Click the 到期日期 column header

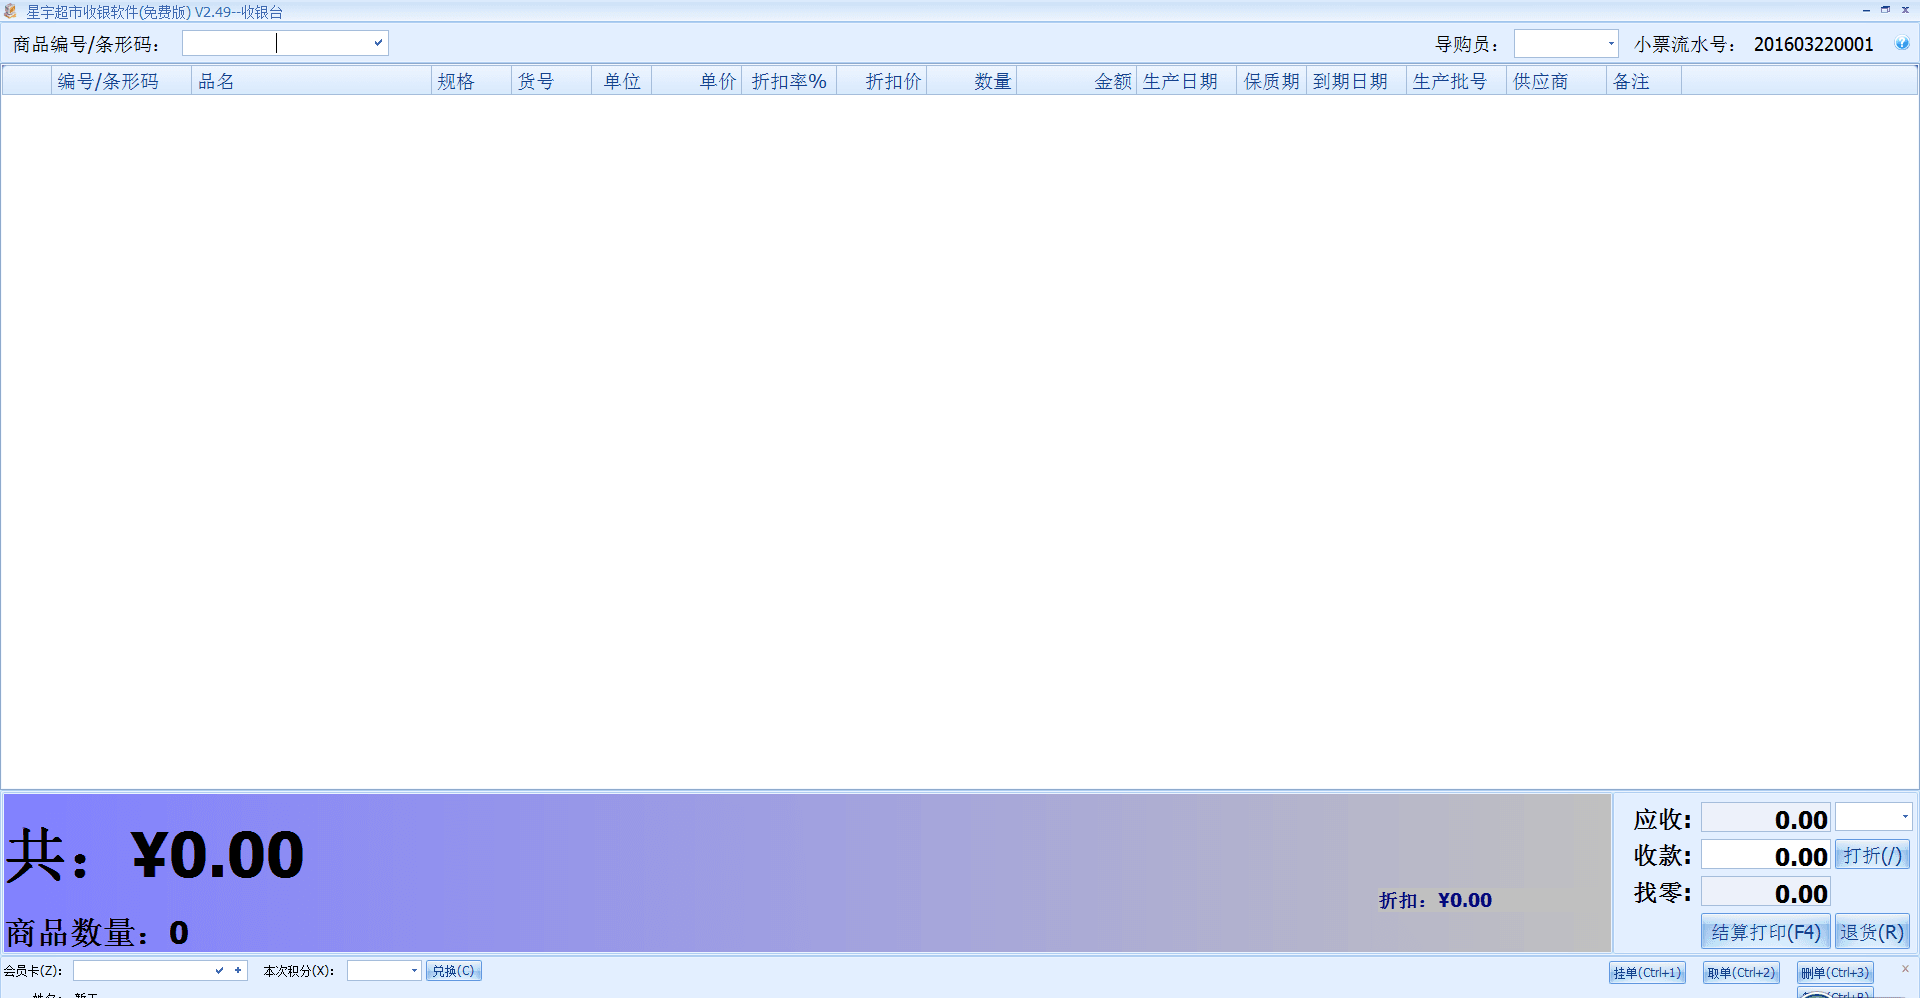click(1356, 81)
